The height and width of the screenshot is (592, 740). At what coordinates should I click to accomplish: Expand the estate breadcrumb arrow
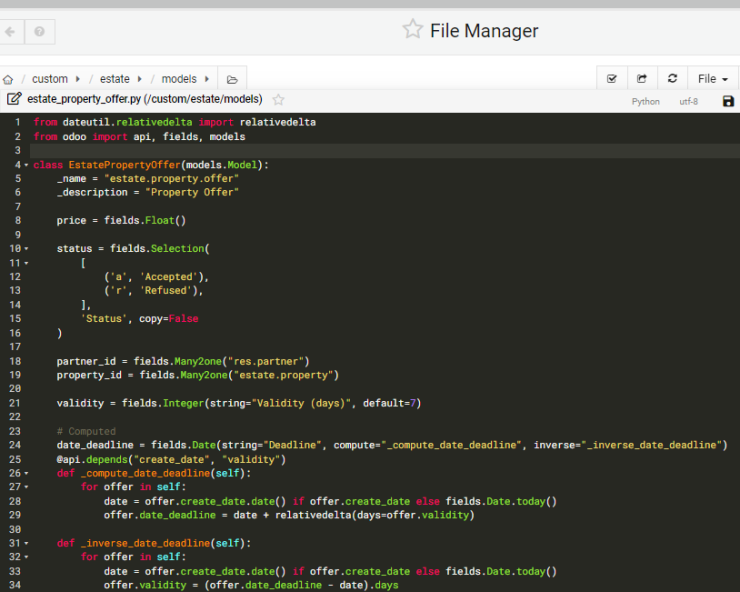(x=139, y=79)
